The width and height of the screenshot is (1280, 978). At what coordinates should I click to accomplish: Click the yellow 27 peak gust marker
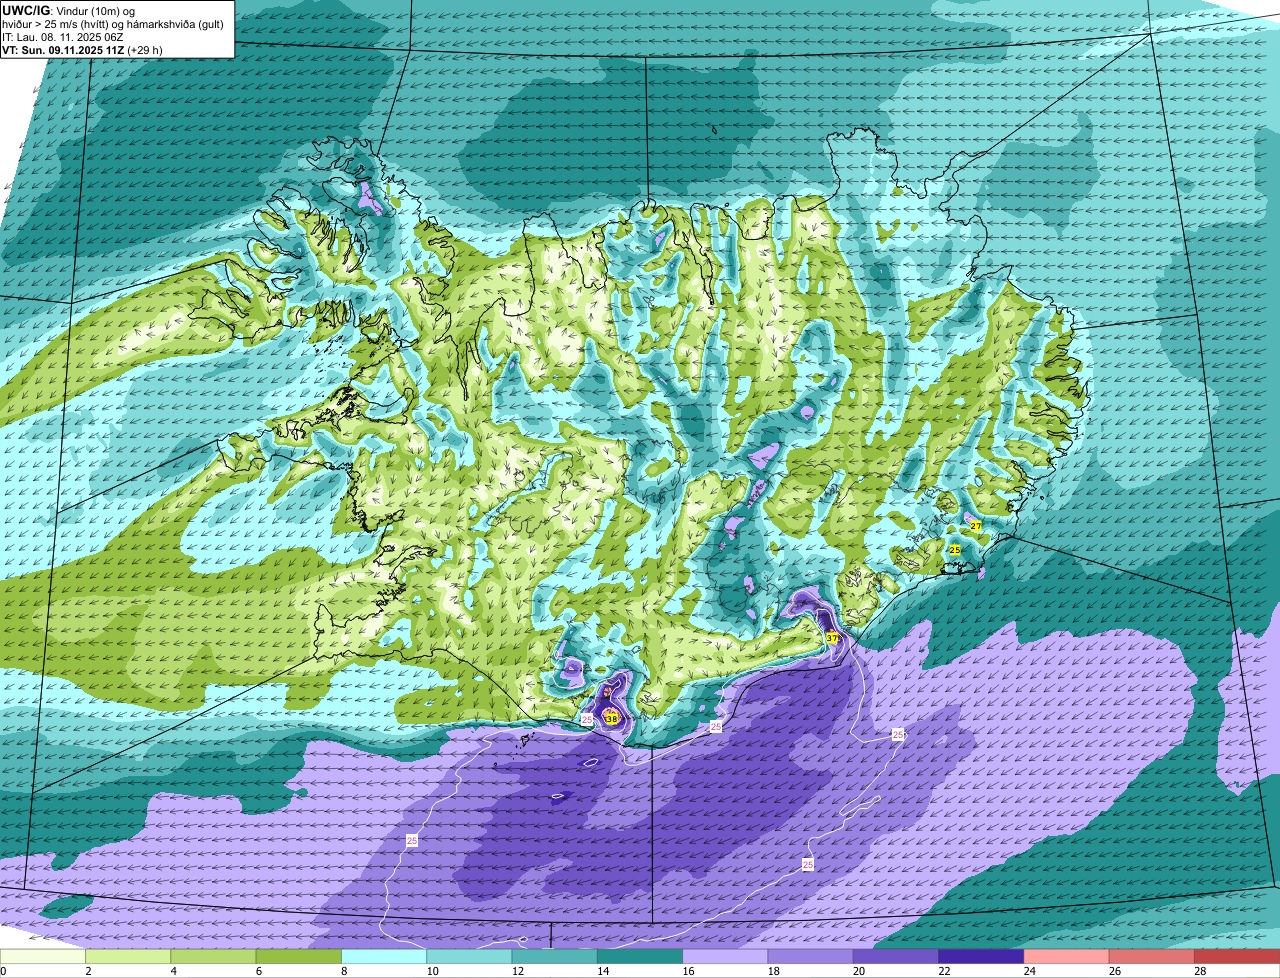coord(975,525)
